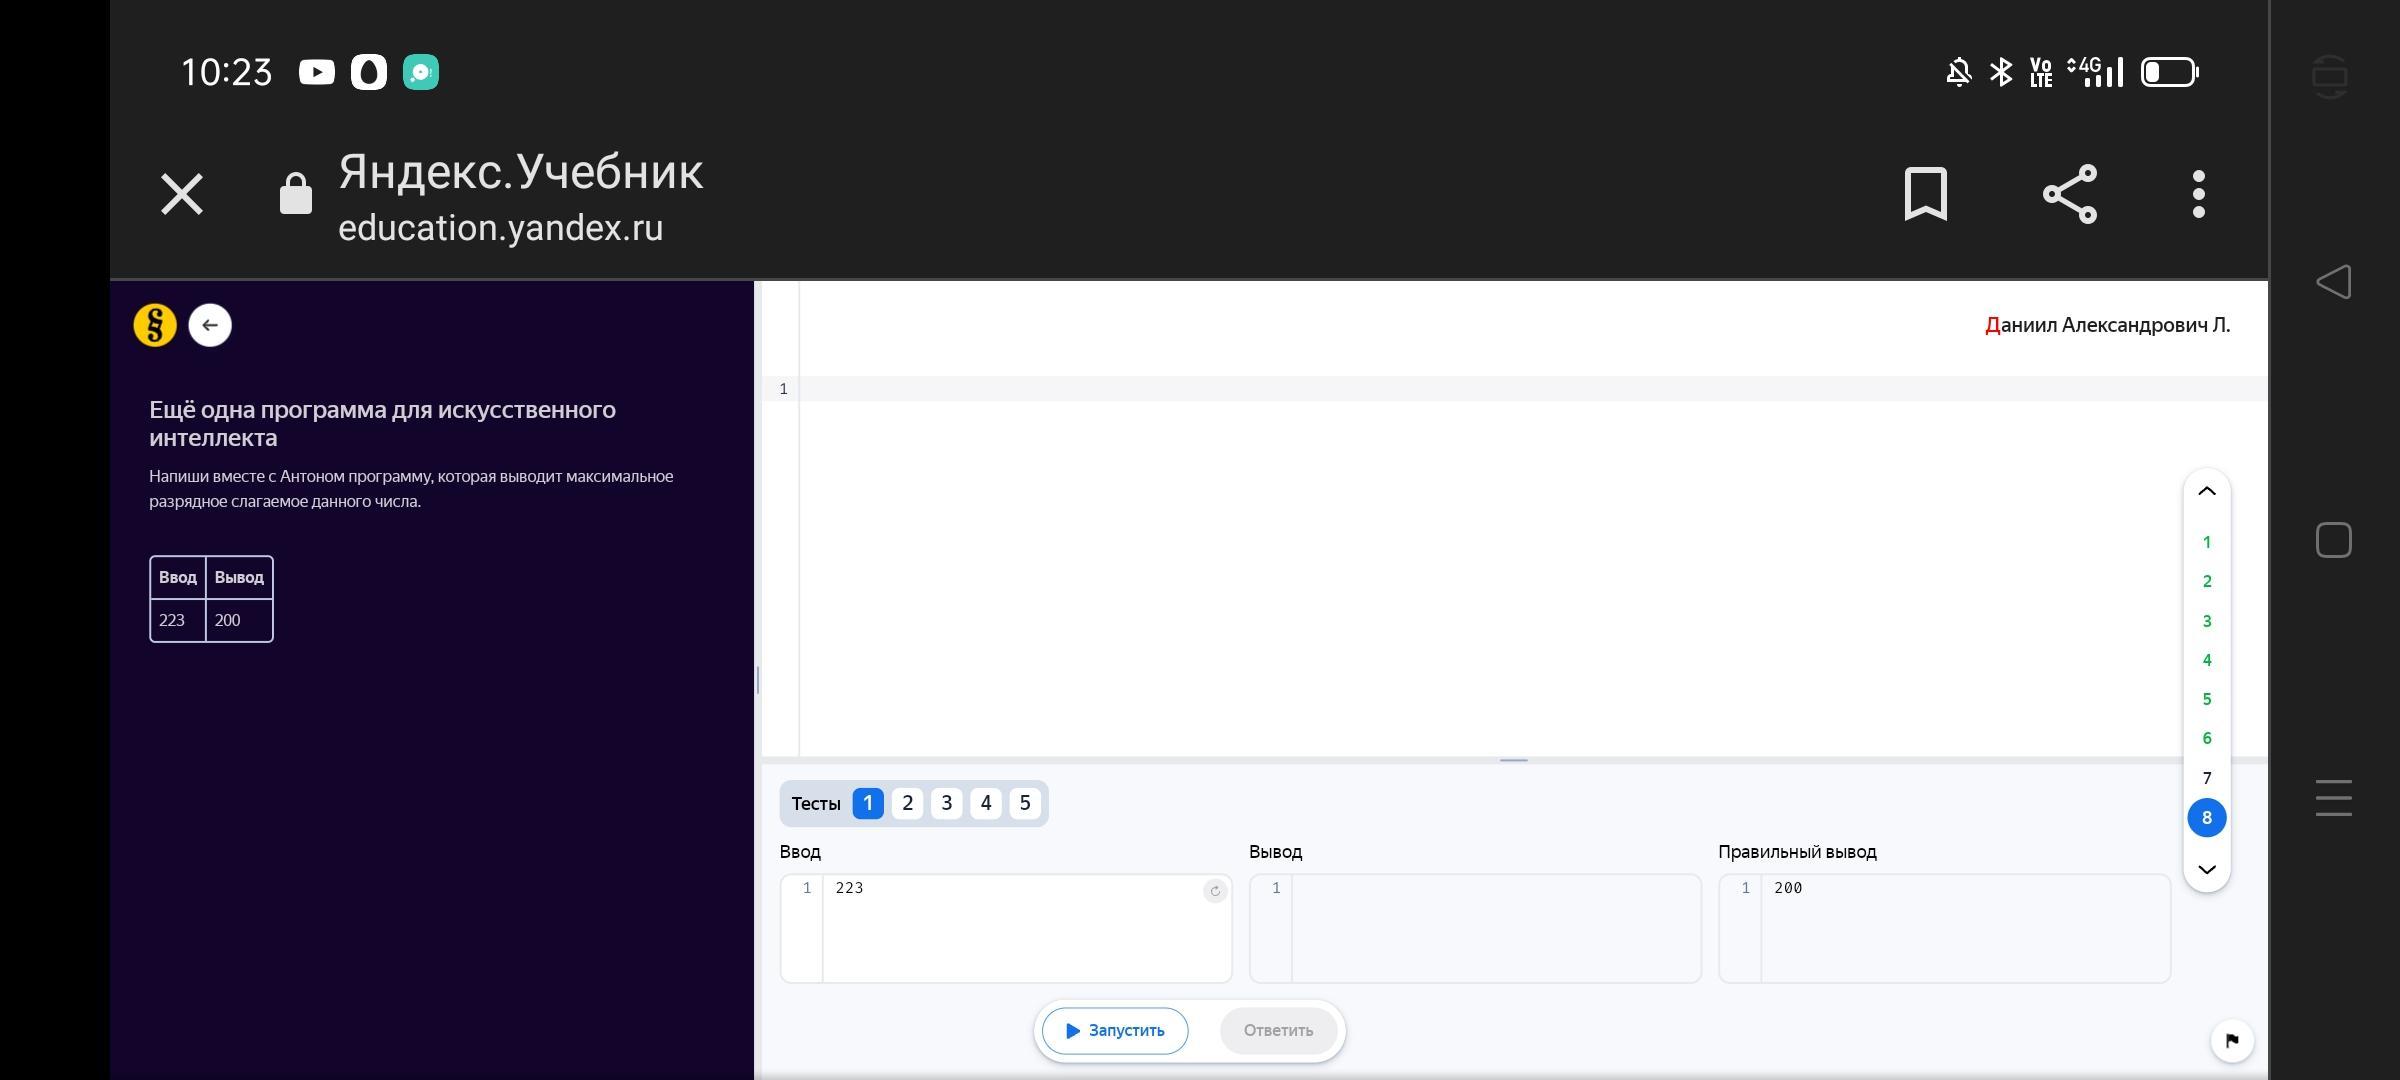
Task: Reset input with the refresh icon
Action: point(1214,891)
